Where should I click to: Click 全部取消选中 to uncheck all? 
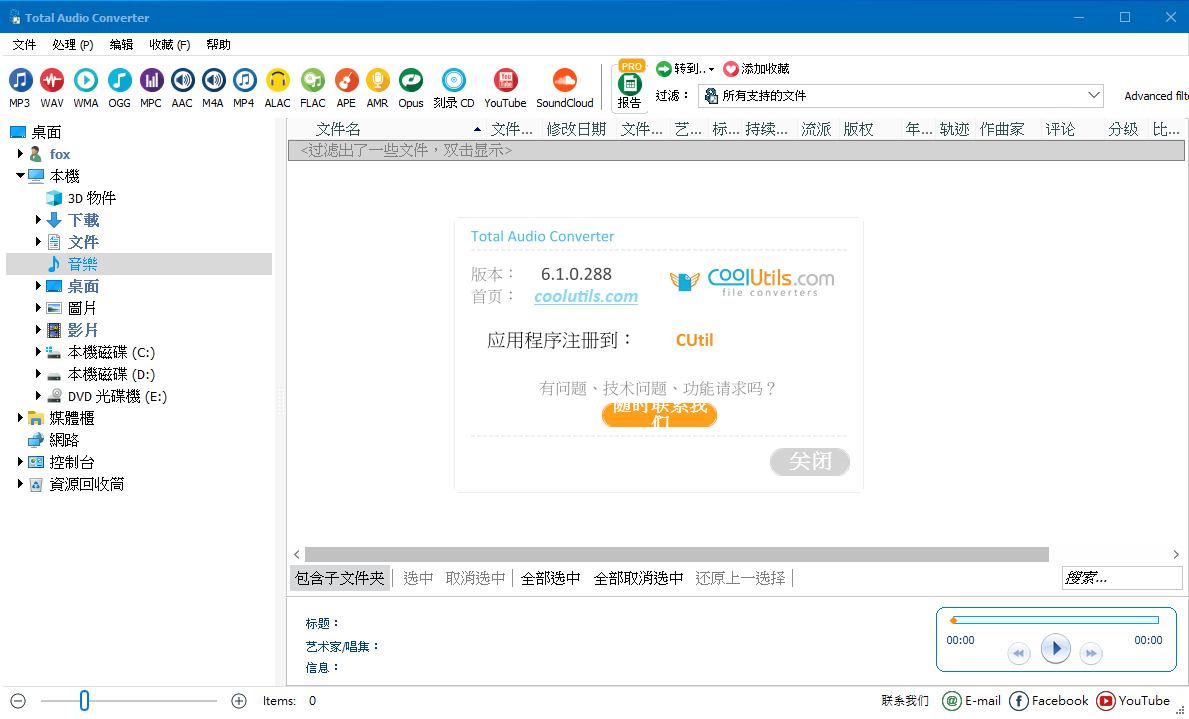click(638, 578)
